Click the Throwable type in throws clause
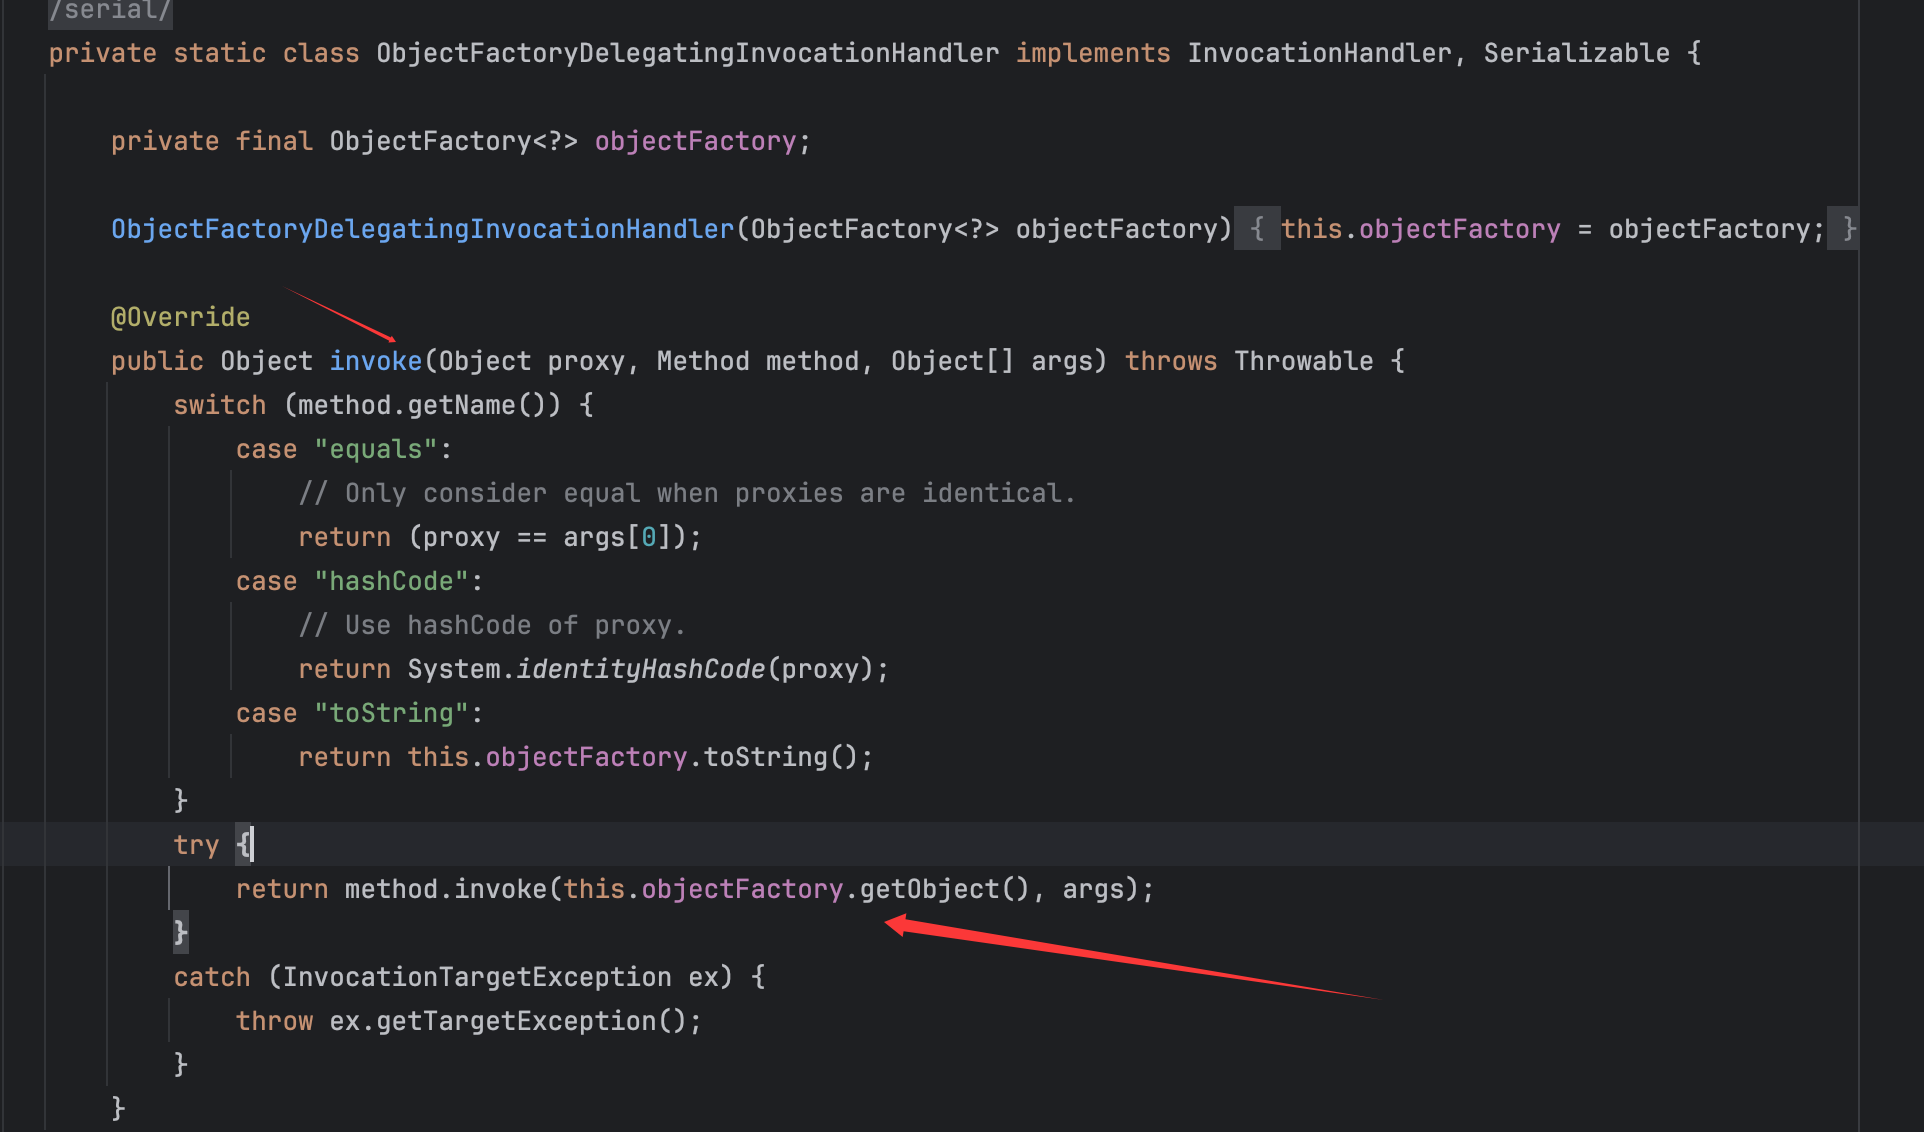Image resolution: width=1924 pixels, height=1132 pixels. point(1303,361)
